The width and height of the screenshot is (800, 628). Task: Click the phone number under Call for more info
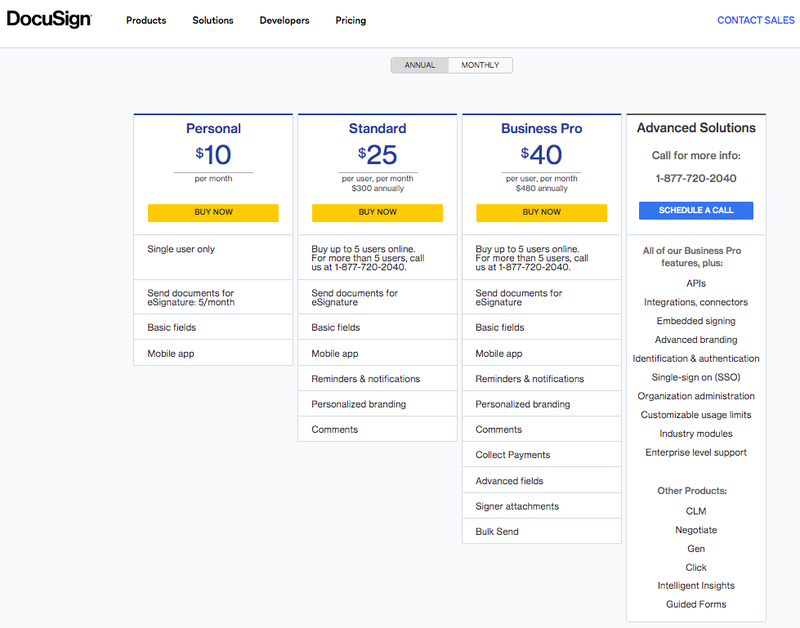pos(696,179)
